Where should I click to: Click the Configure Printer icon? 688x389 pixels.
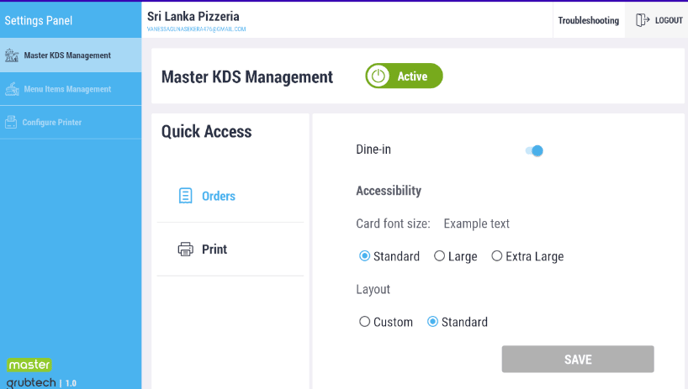[11, 122]
